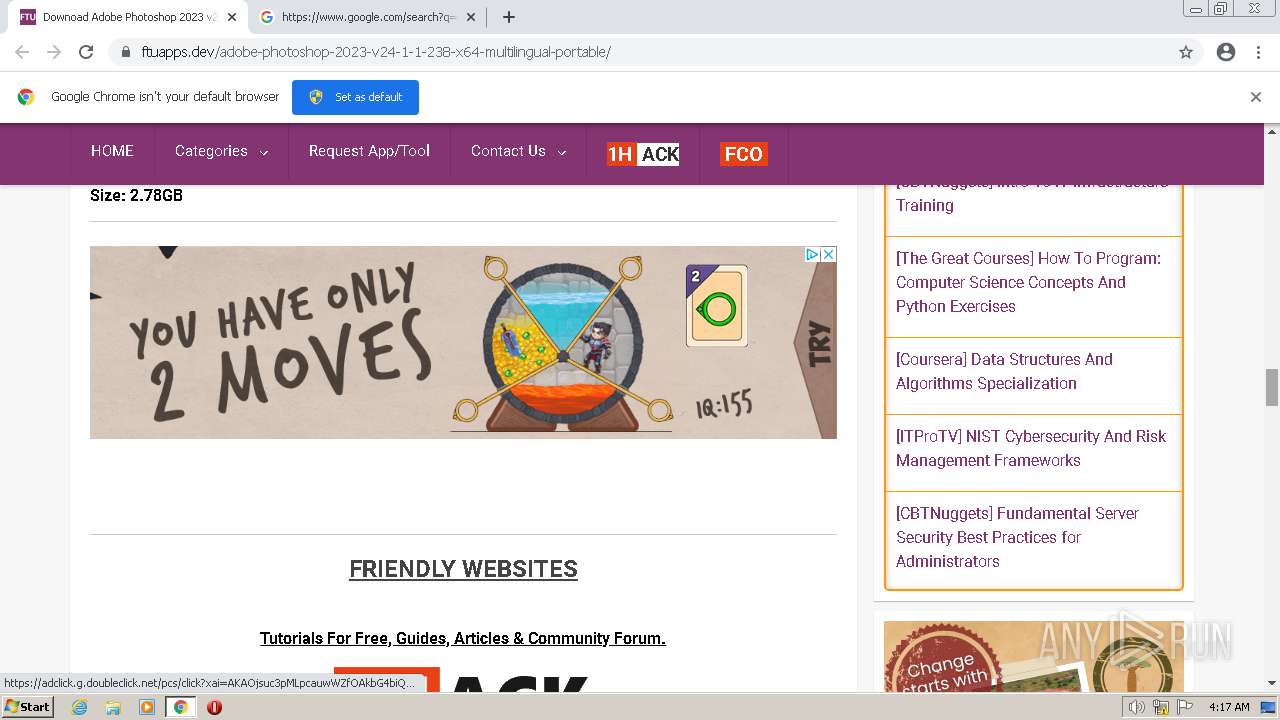Dismiss the default browser notification bar

pyautogui.click(x=1256, y=97)
